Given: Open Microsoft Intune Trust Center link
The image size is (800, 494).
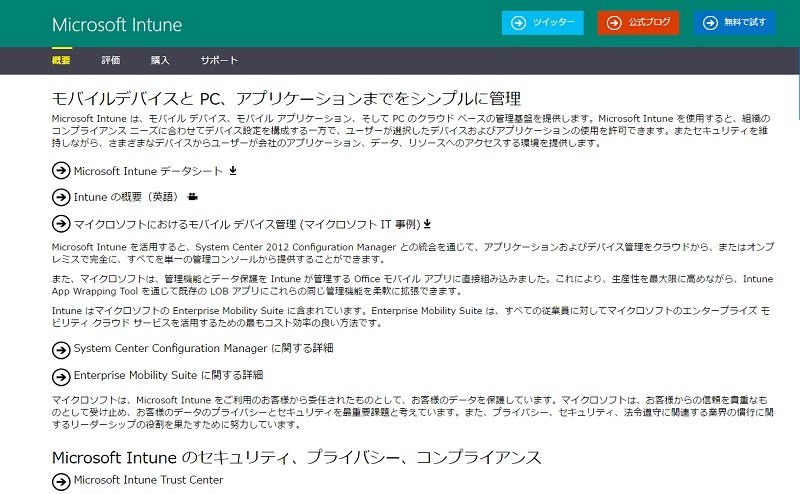Looking at the screenshot, I should [148, 480].
